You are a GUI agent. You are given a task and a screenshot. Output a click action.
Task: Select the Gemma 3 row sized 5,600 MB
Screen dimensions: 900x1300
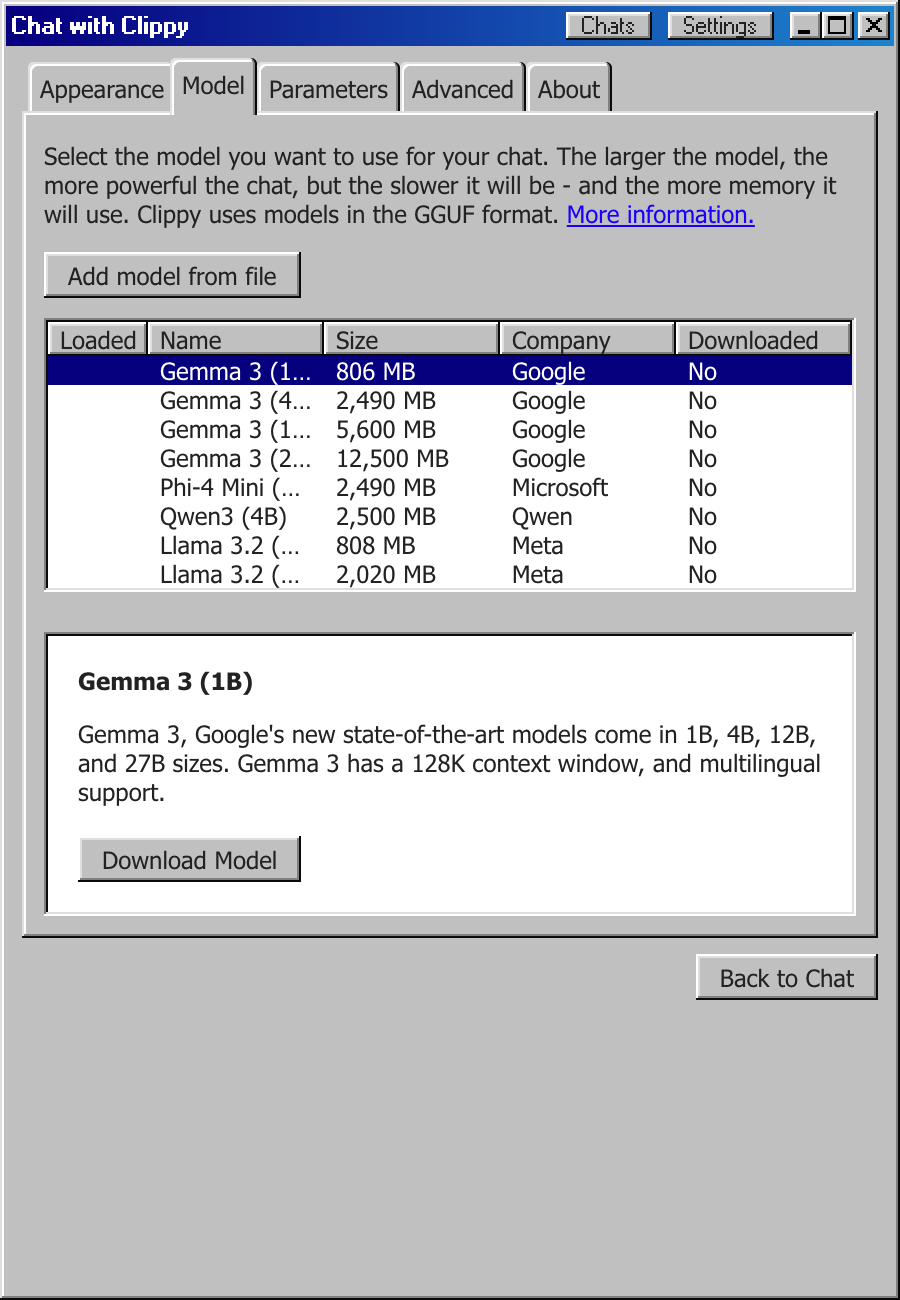[x=450, y=430]
